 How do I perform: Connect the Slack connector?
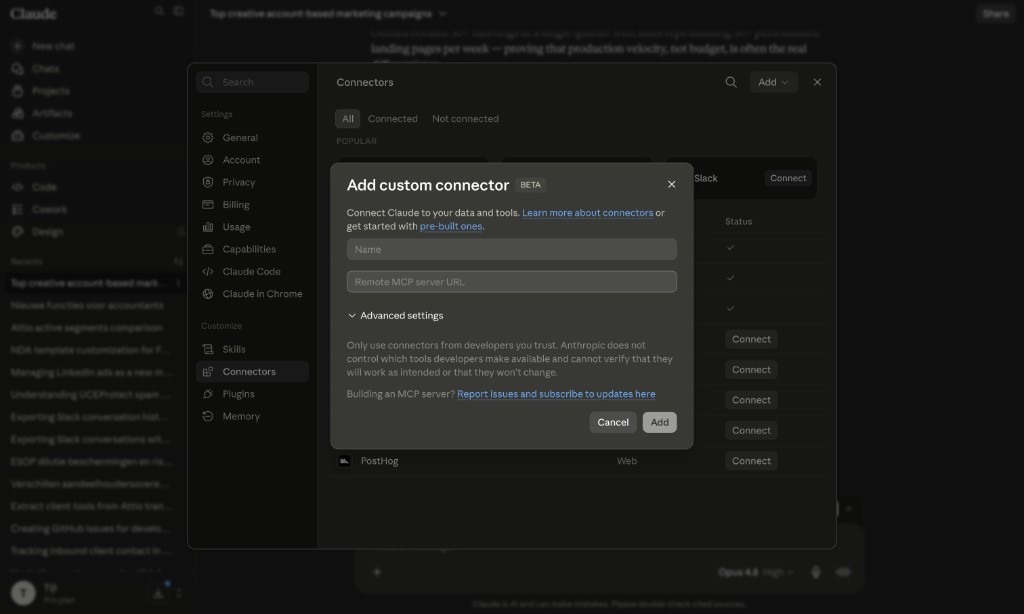(x=788, y=178)
